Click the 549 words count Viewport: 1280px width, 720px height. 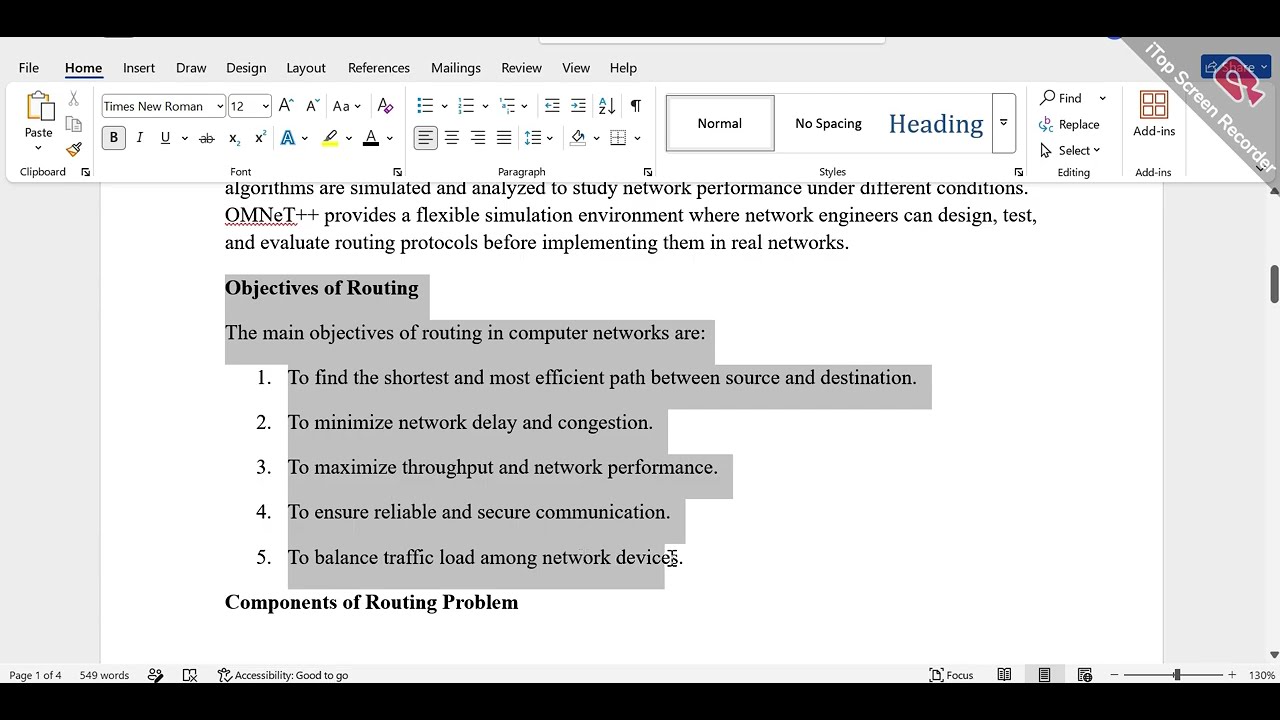104,675
